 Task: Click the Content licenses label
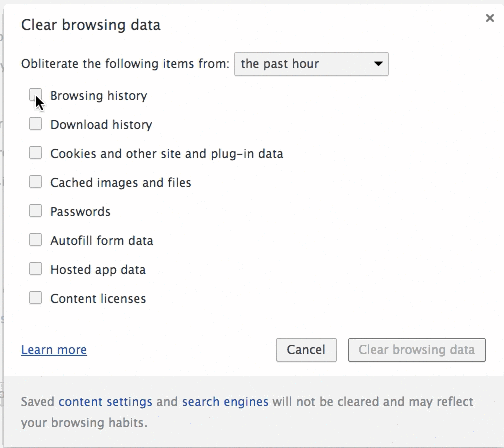98,299
